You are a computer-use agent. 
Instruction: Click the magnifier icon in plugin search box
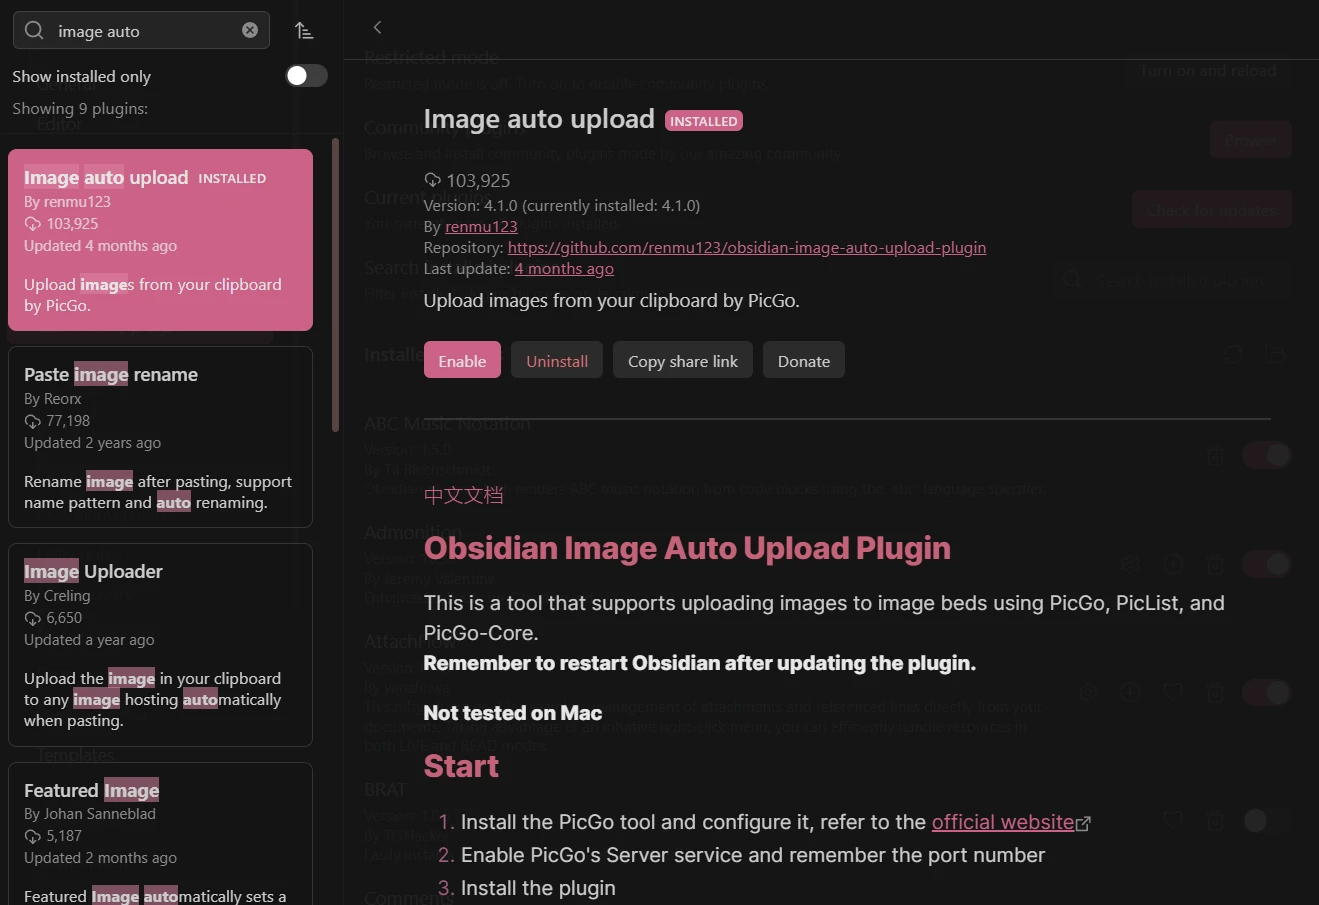[34, 30]
